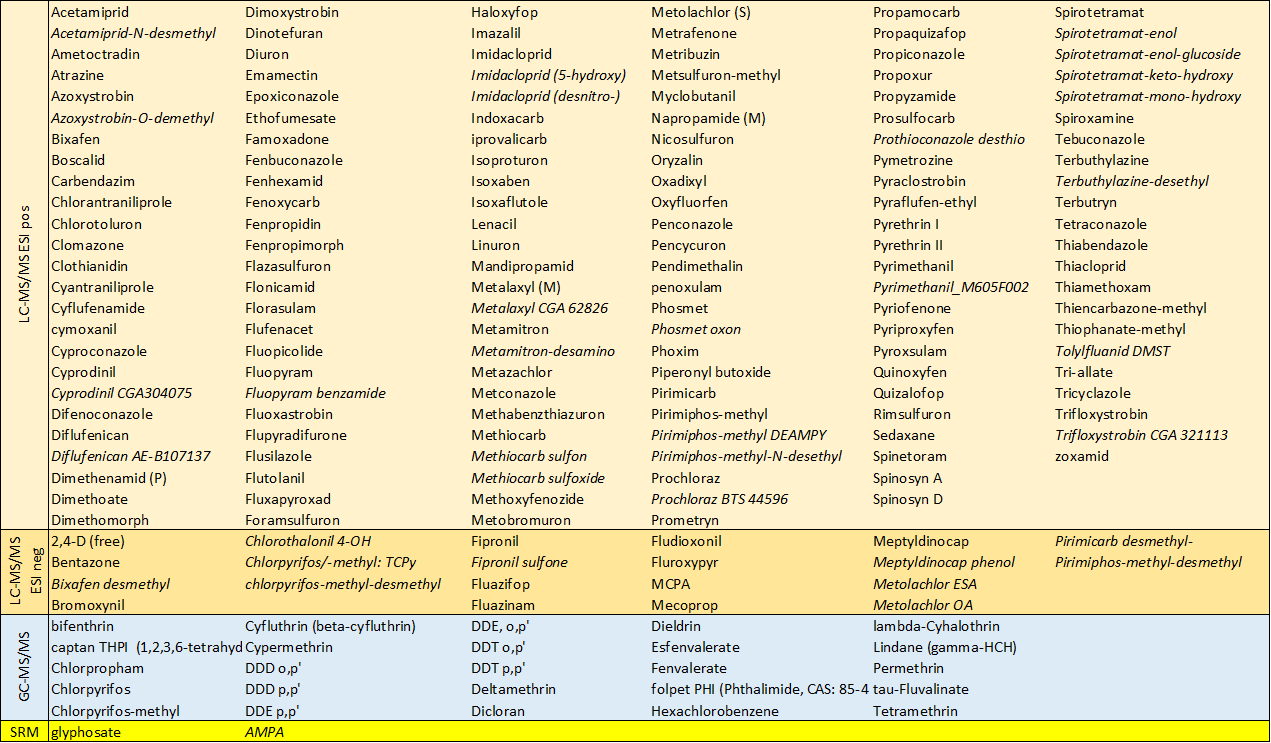Click the Spinosyn D cell

[x=907, y=499]
